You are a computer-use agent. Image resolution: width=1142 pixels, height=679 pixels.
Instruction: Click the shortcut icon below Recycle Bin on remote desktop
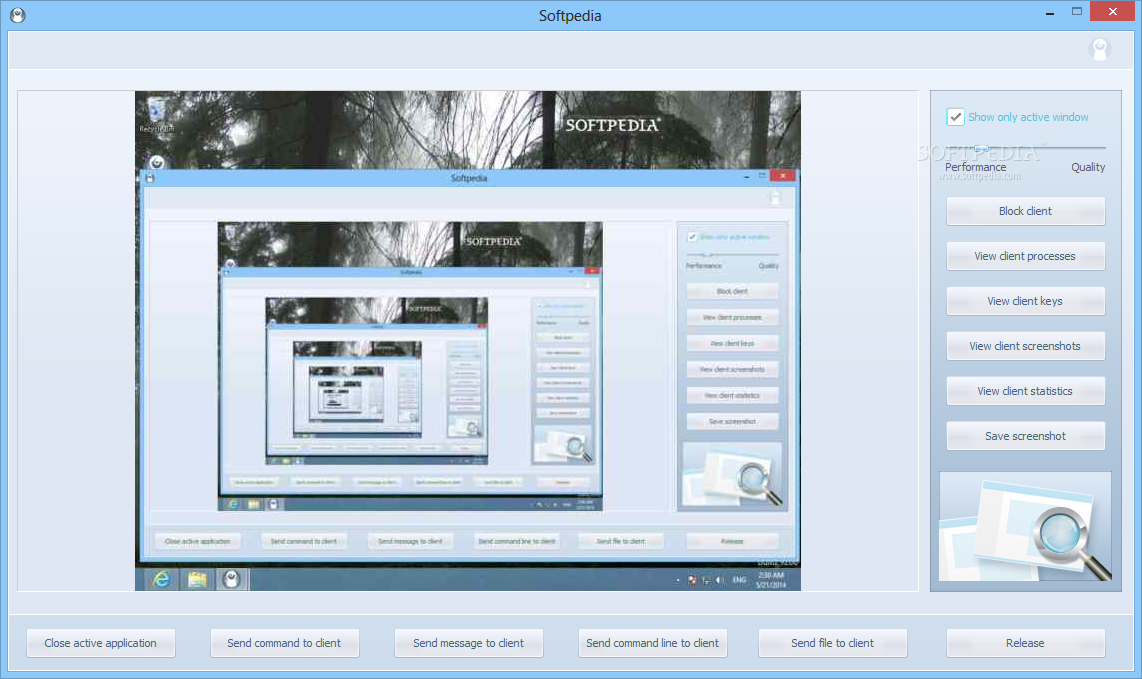pyautogui.click(x=157, y=162)
